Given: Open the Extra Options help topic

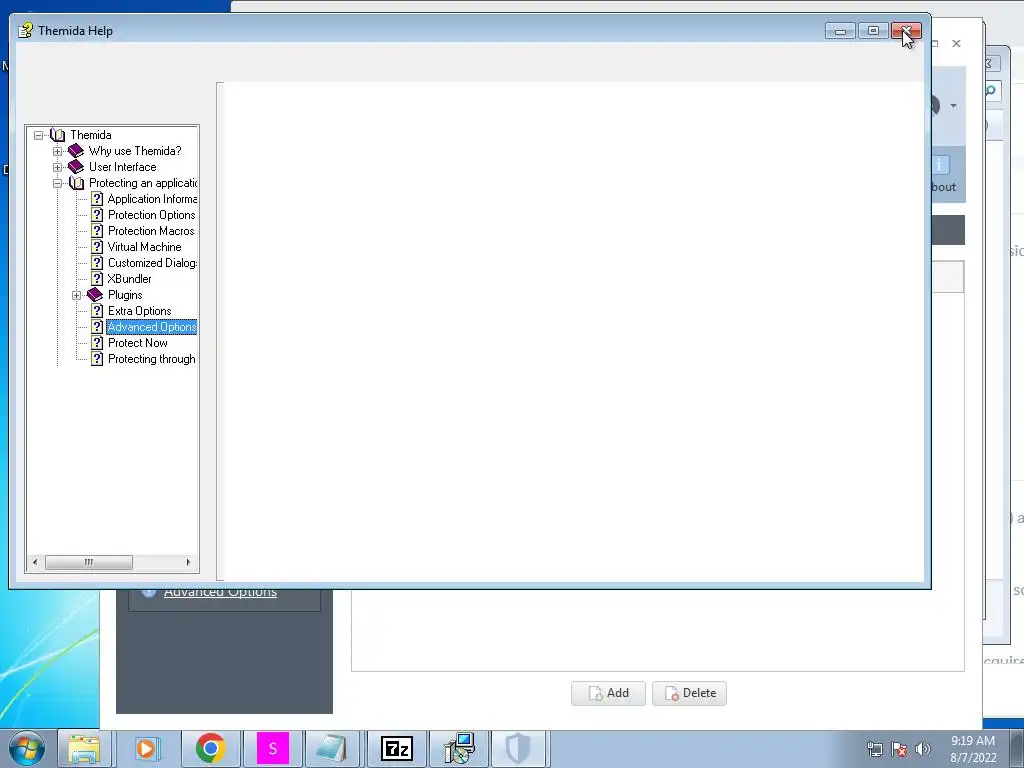Looking at the screenshot, I should click(x=140, y=311).
